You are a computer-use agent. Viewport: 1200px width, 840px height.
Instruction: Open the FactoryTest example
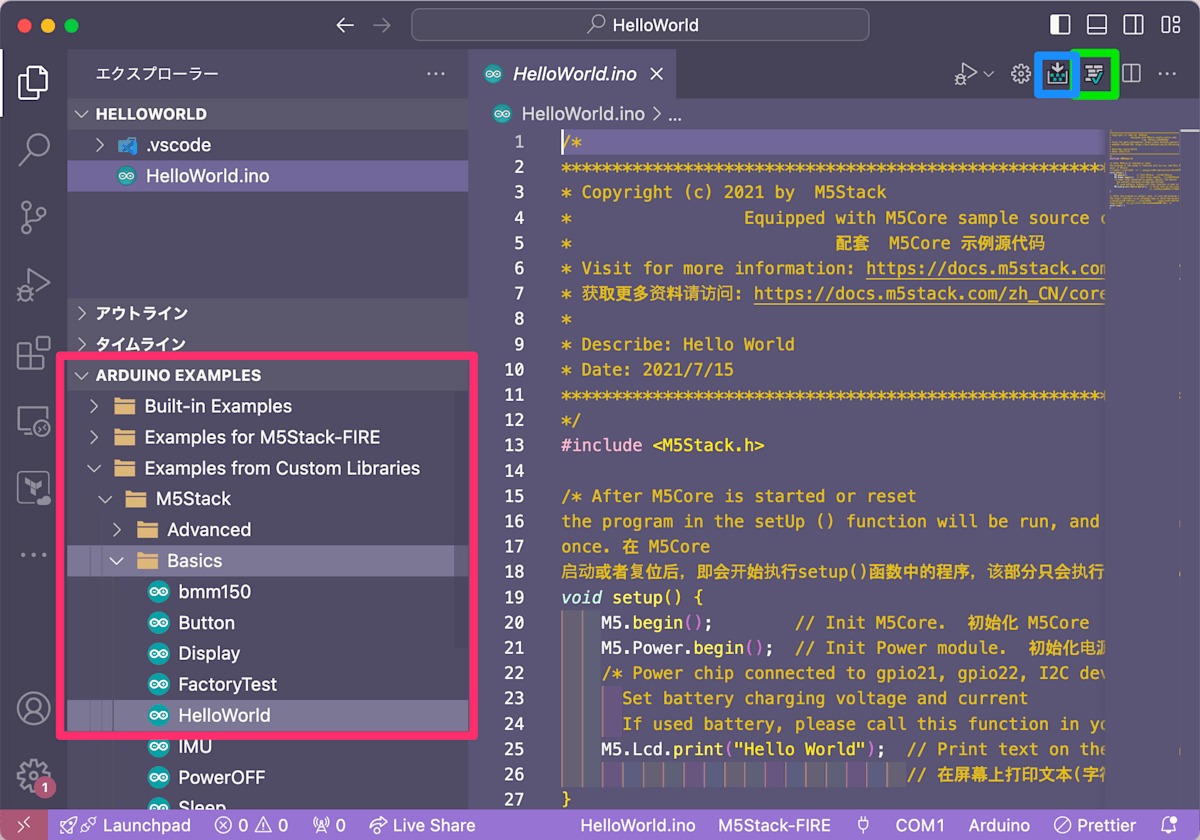(x=268, y=685)
